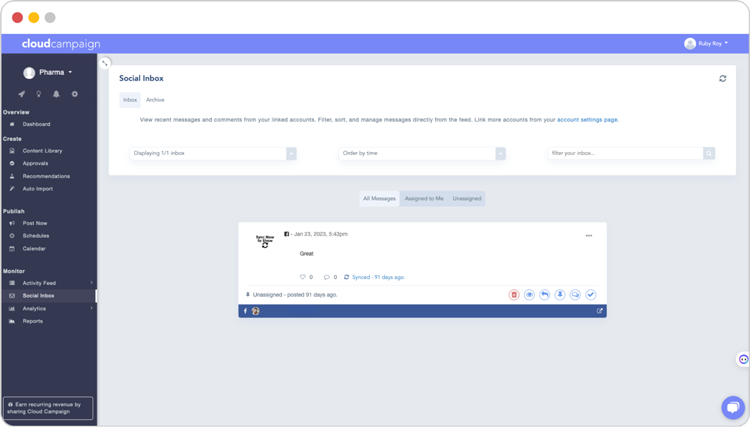The image size is (750, 427).
Task: Click the 'filter your inbox' search field
Action: 624,154
